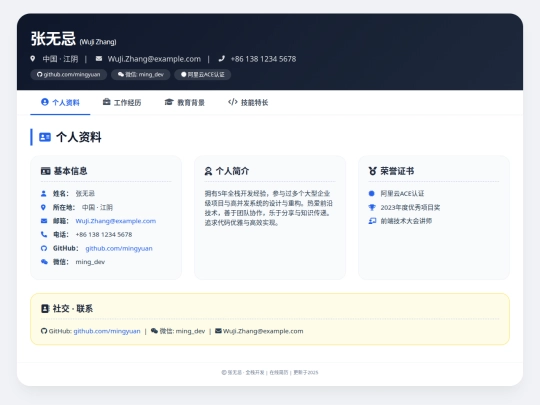Click the header phone number +86 138 1234 5678
540x405 pixels.
(263, 59)
